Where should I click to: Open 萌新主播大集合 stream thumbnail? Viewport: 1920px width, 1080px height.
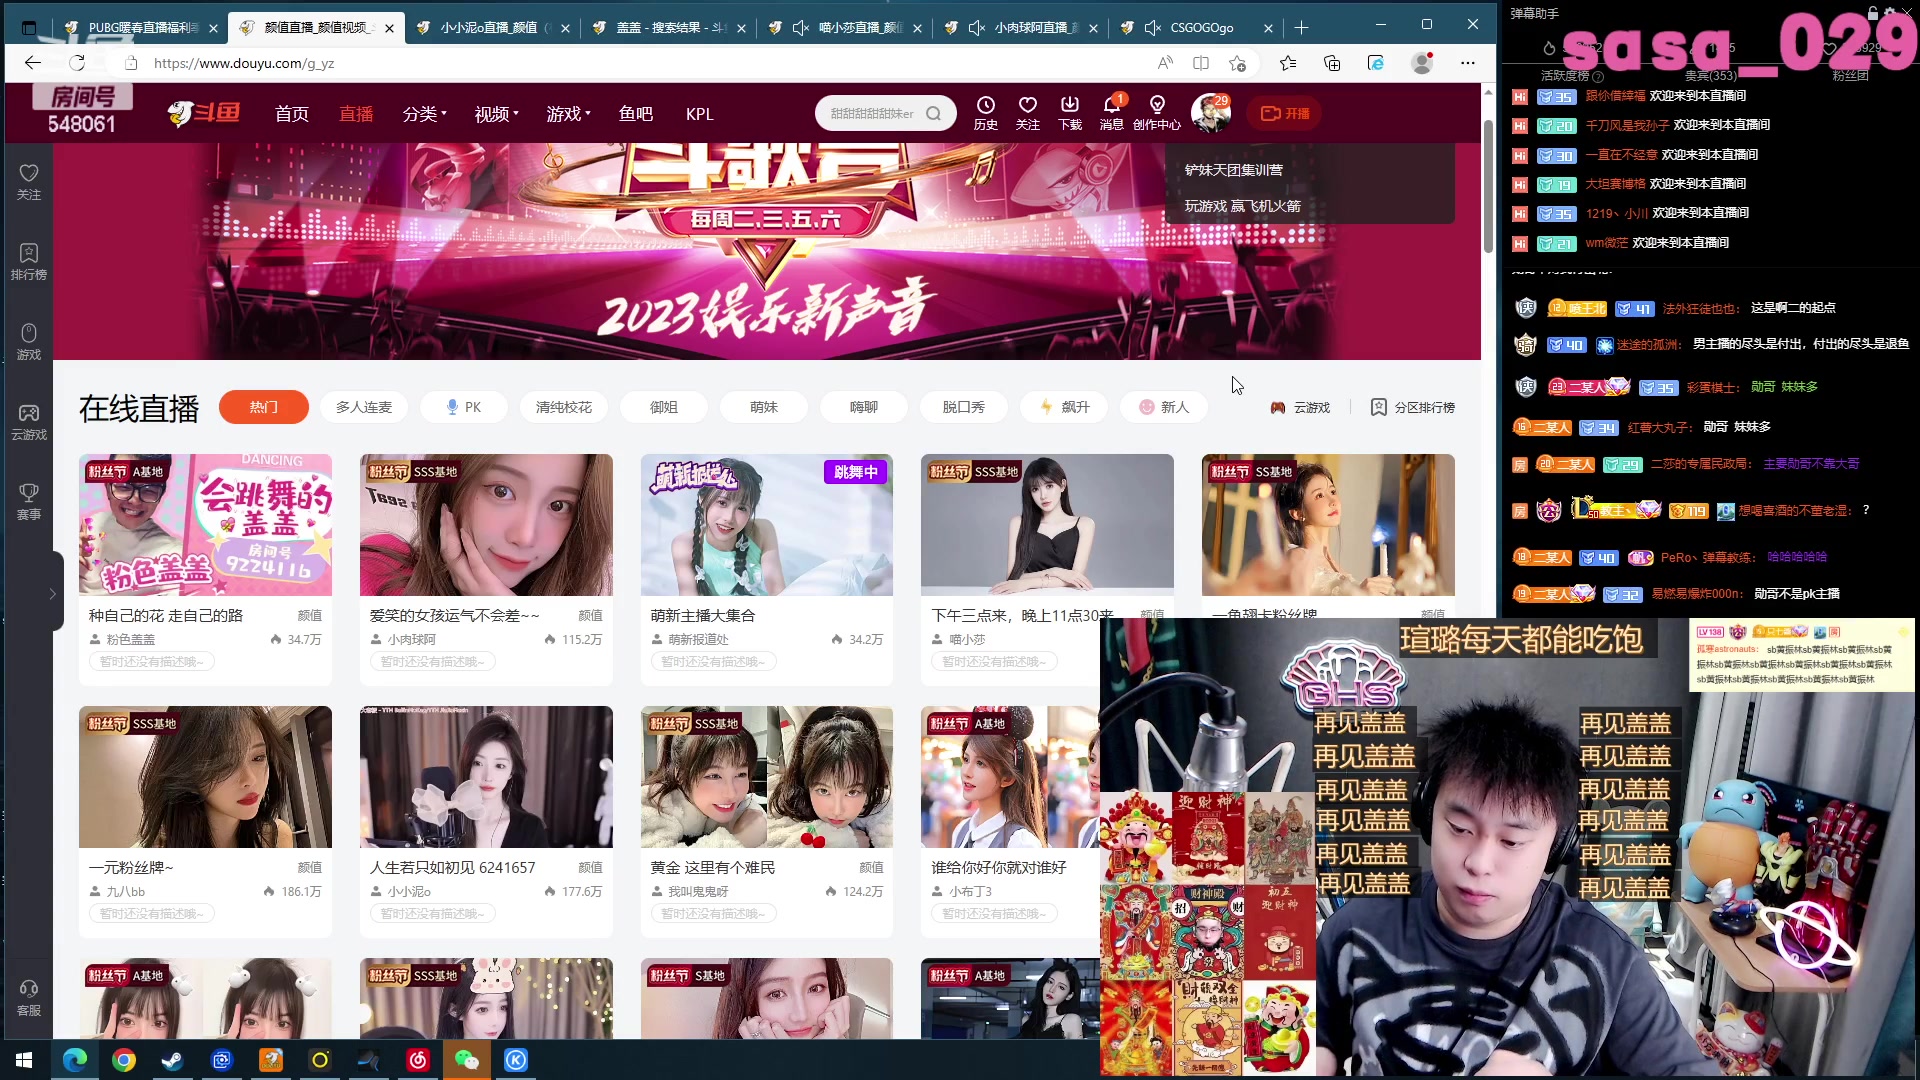[767, 525]
